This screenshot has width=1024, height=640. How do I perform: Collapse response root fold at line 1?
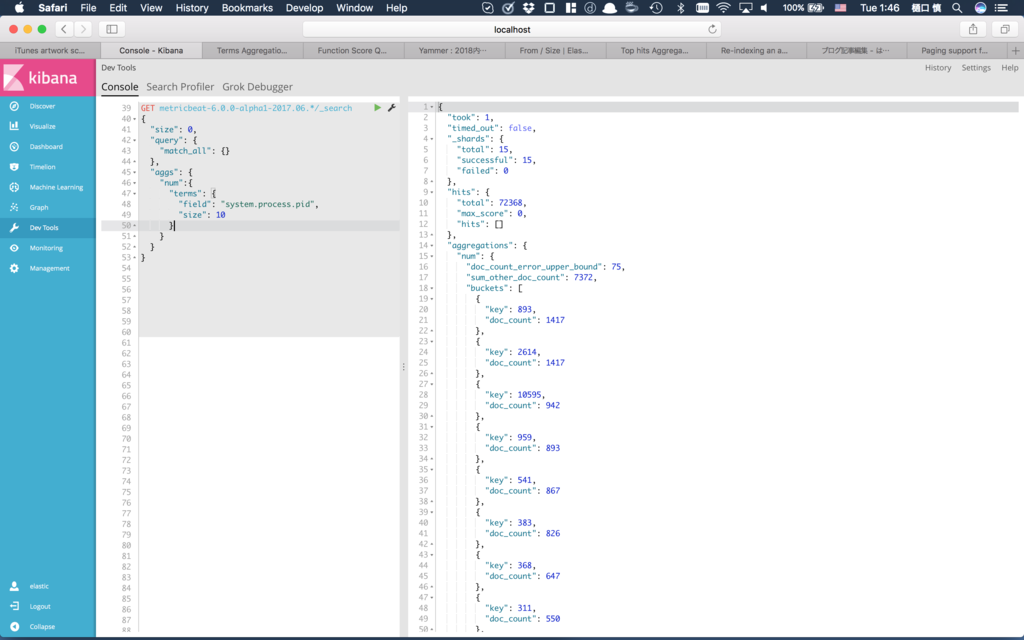[x=432, y=106]
